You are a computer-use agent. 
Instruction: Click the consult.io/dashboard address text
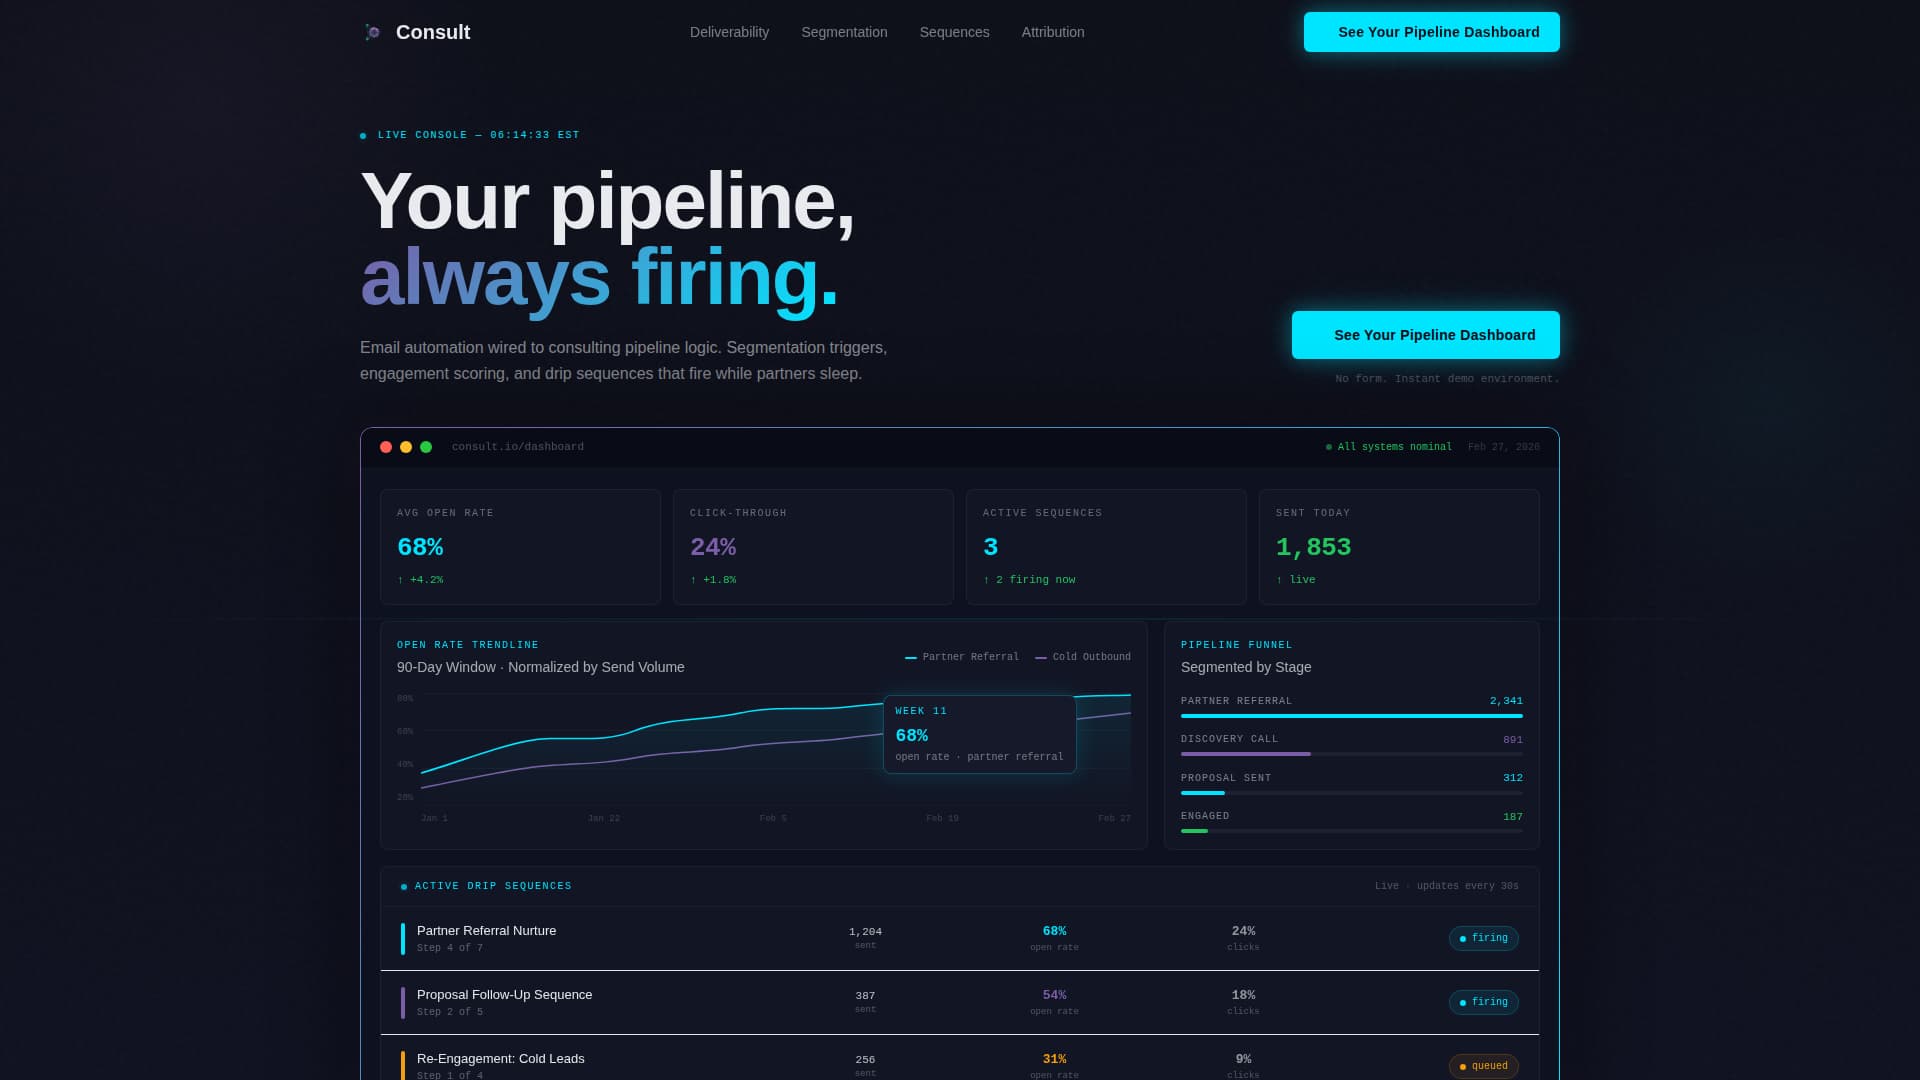tap(518, 447)
